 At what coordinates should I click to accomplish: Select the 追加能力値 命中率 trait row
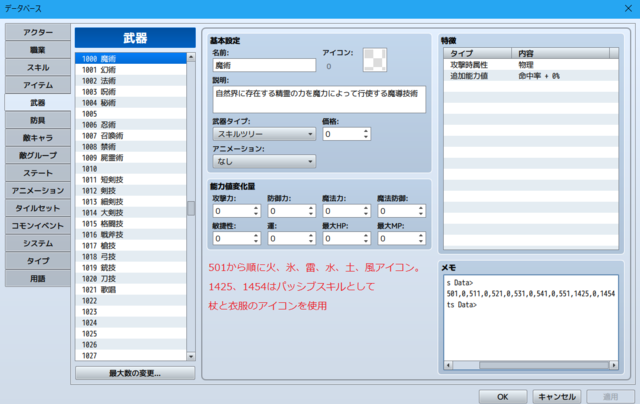pyautogui.click(x=531, y=76)
